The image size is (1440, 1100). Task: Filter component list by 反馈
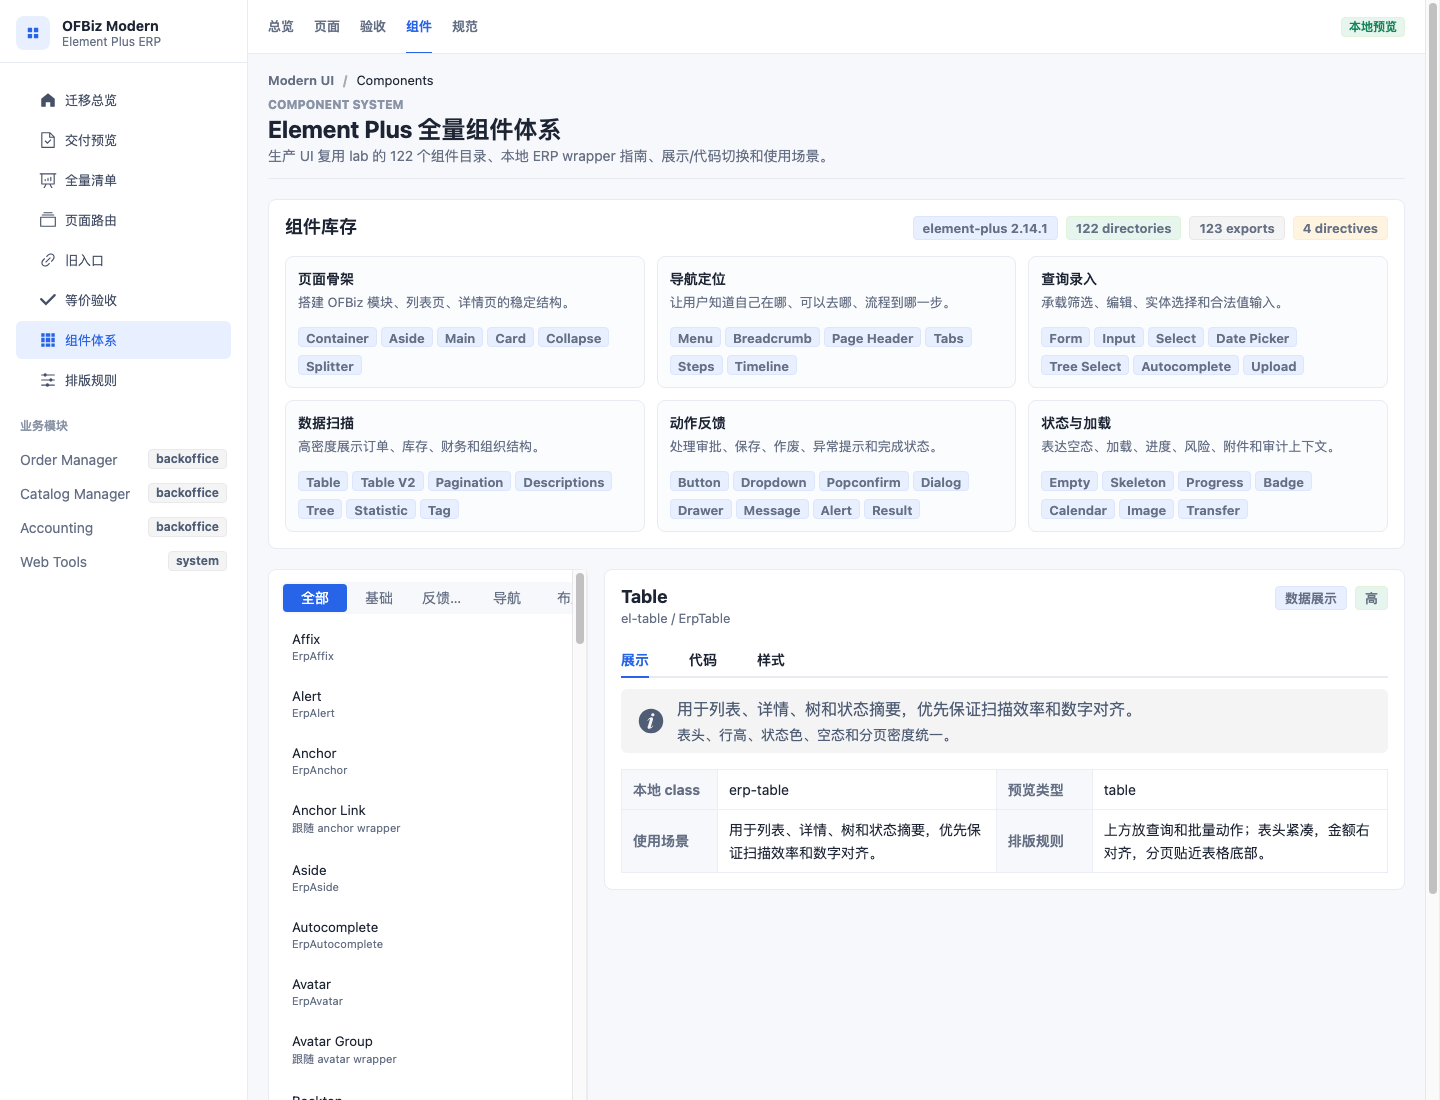(x=442, y=598)
